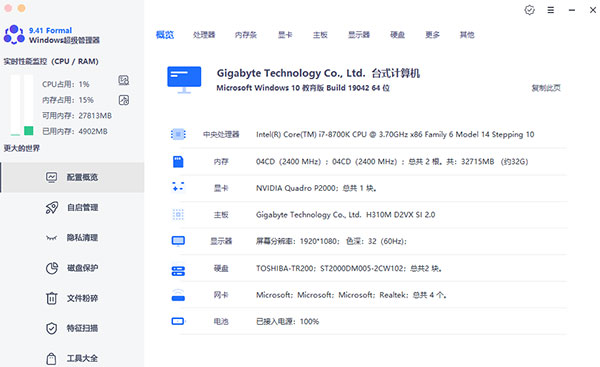Open the 内存条 tab

pyautogui.click(x=246, y=35)
